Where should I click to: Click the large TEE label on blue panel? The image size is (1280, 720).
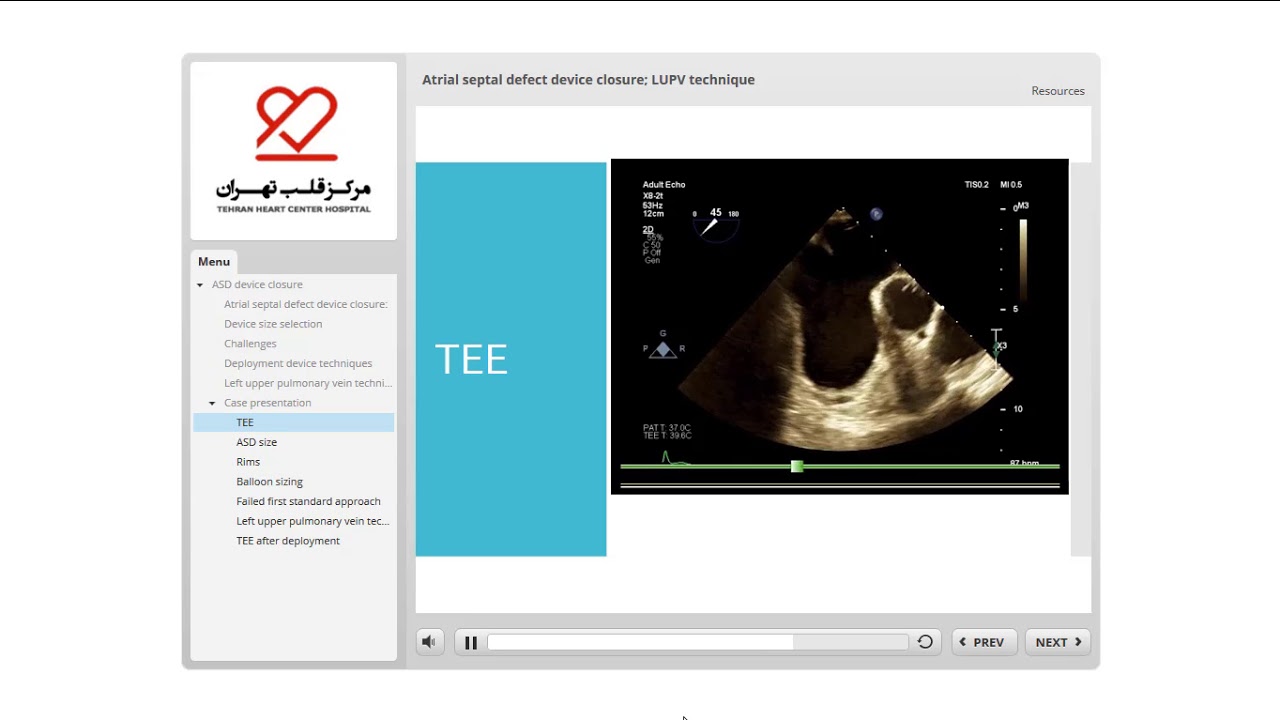point(471,360)
